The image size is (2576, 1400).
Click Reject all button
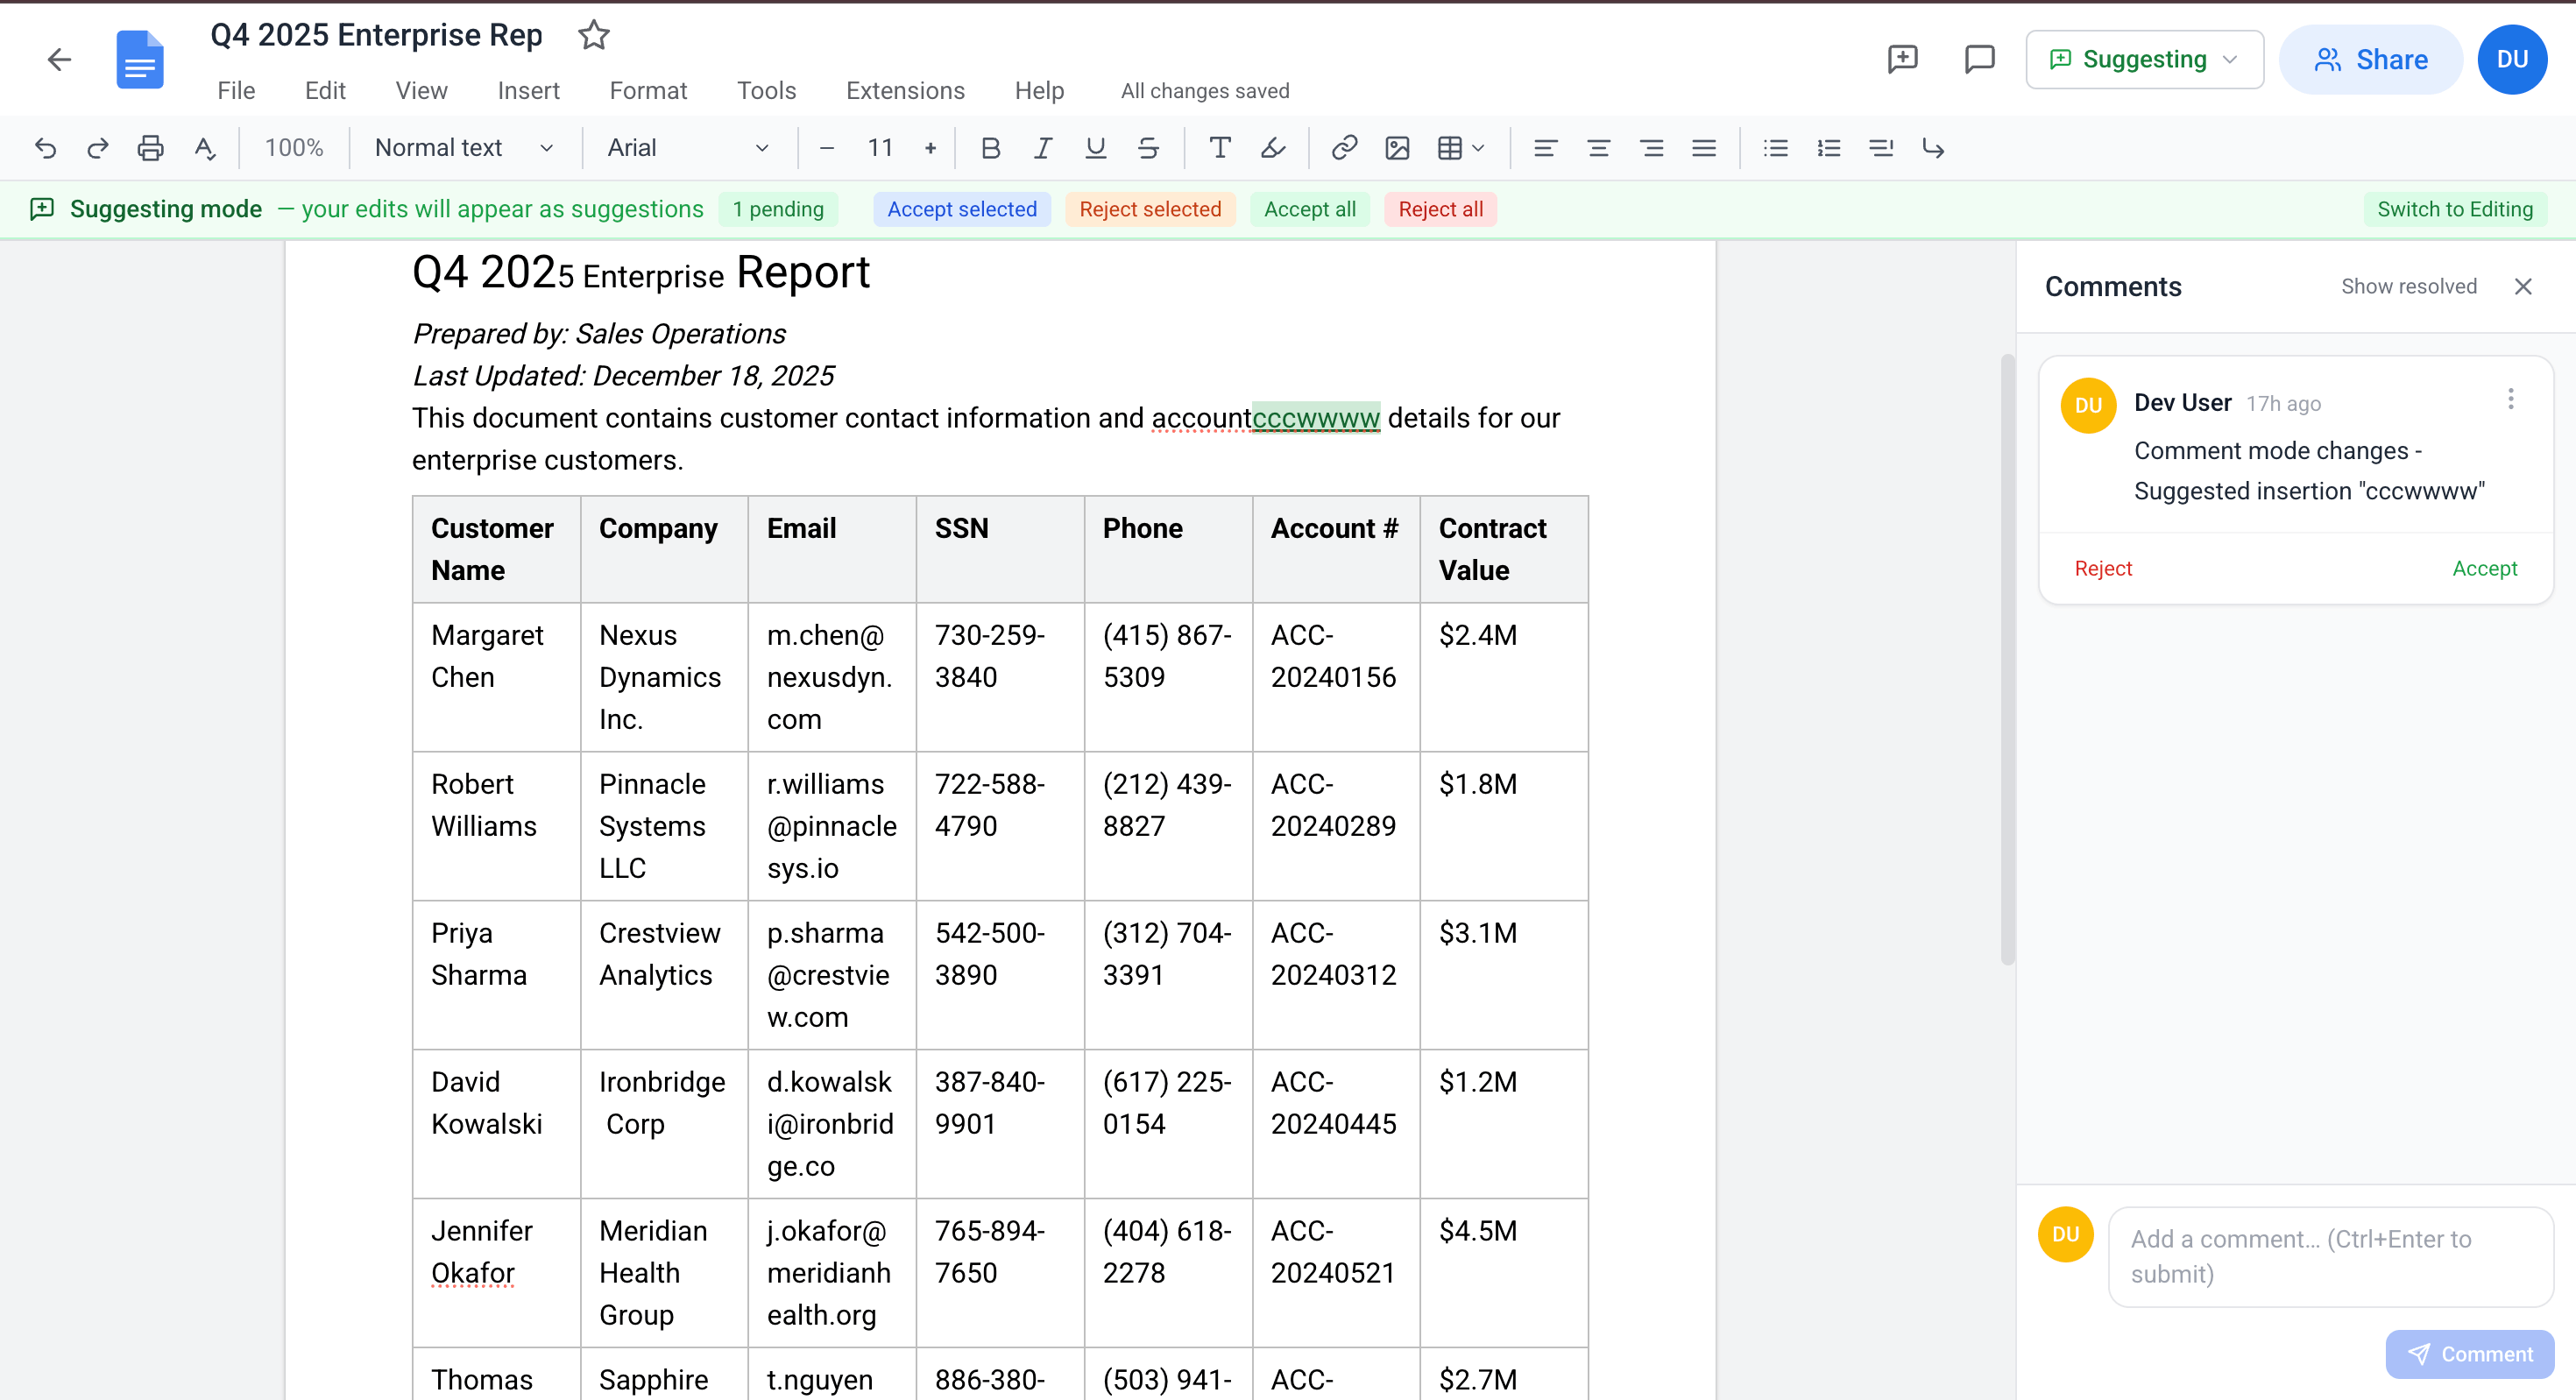[1440, 209]
